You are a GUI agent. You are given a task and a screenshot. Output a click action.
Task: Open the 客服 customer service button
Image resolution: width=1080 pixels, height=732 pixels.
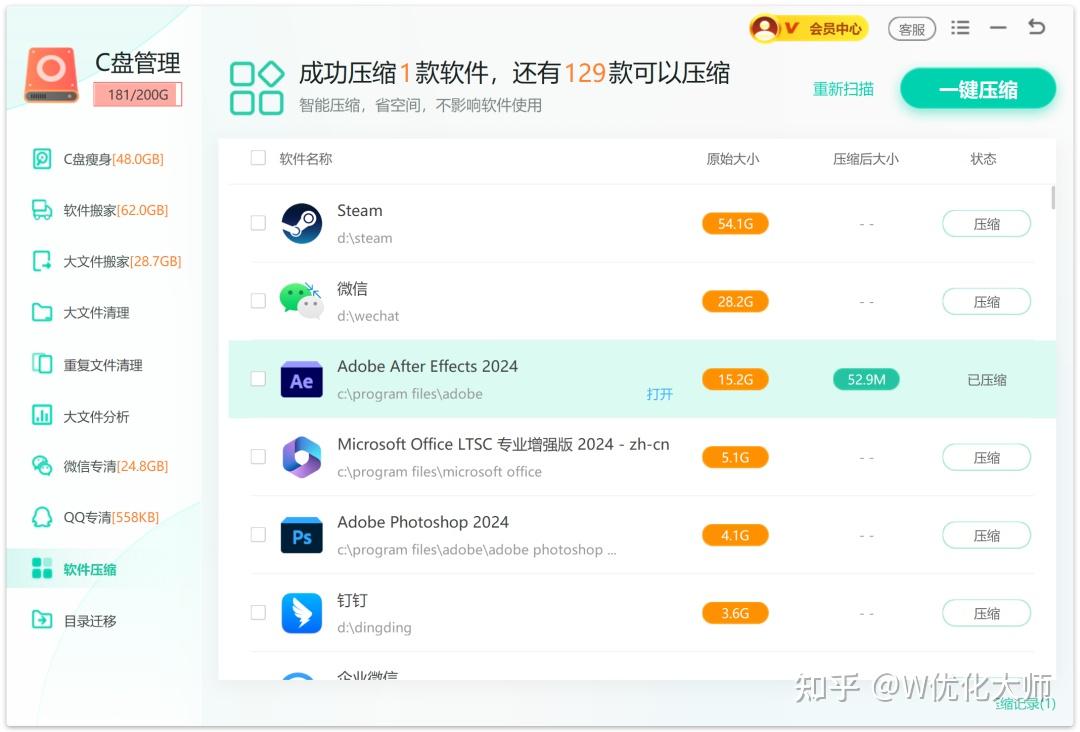(x=911, y=28)
